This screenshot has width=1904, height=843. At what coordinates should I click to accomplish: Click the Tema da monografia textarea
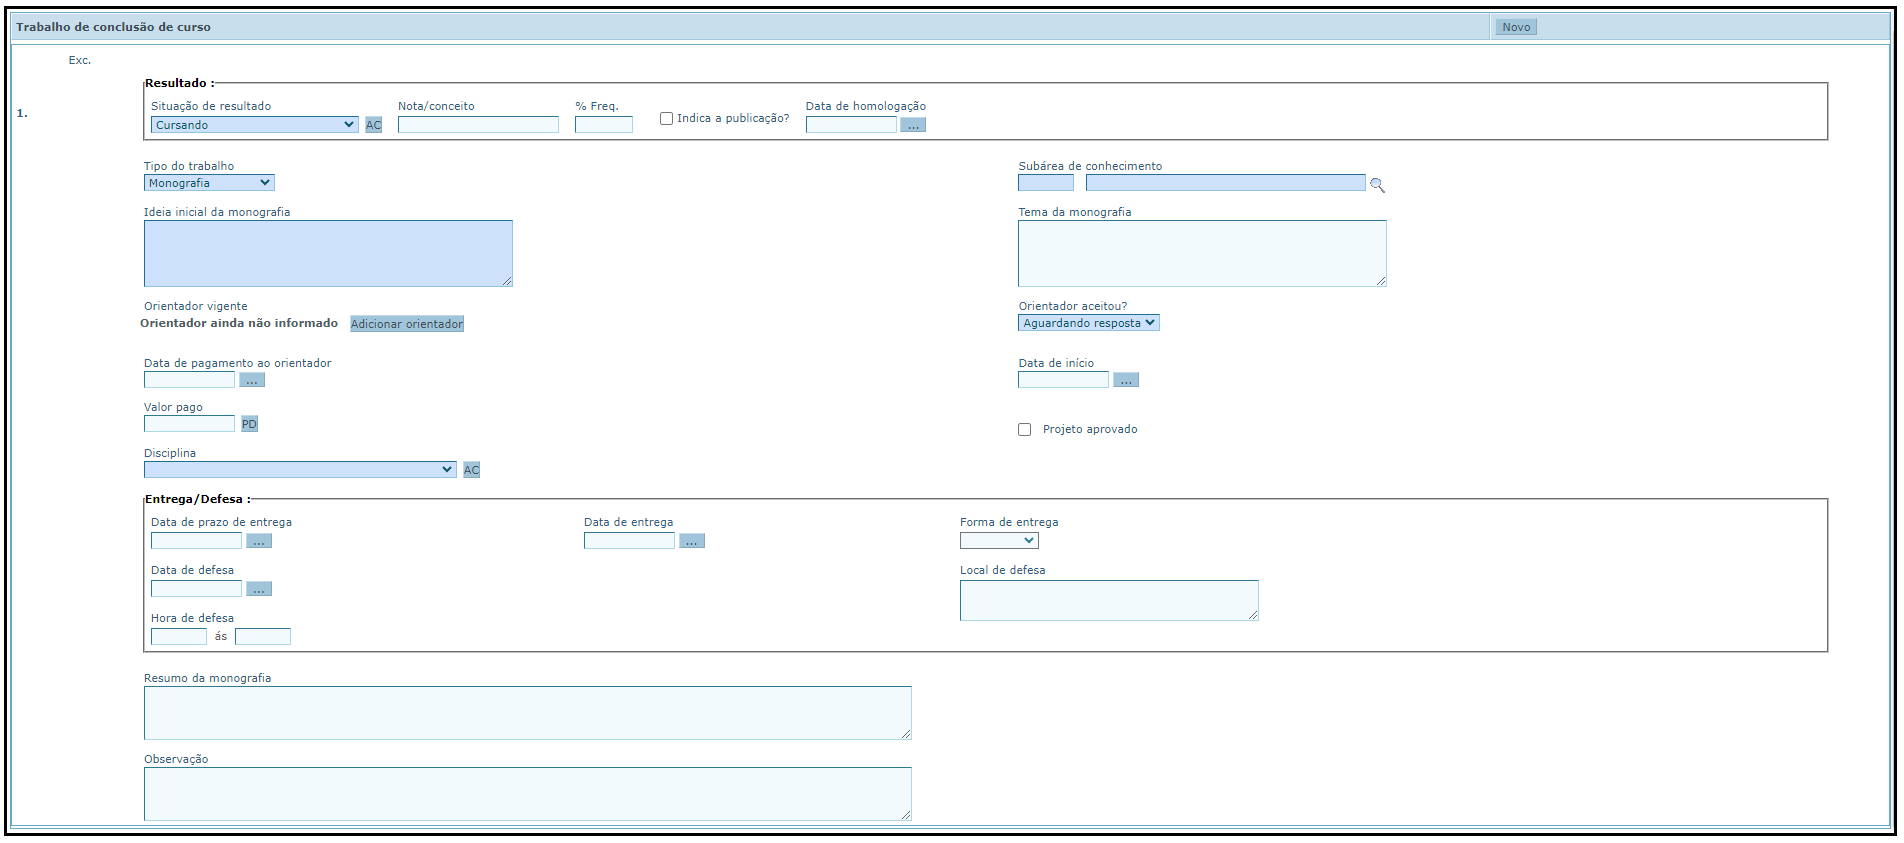tap(1202, 253)
